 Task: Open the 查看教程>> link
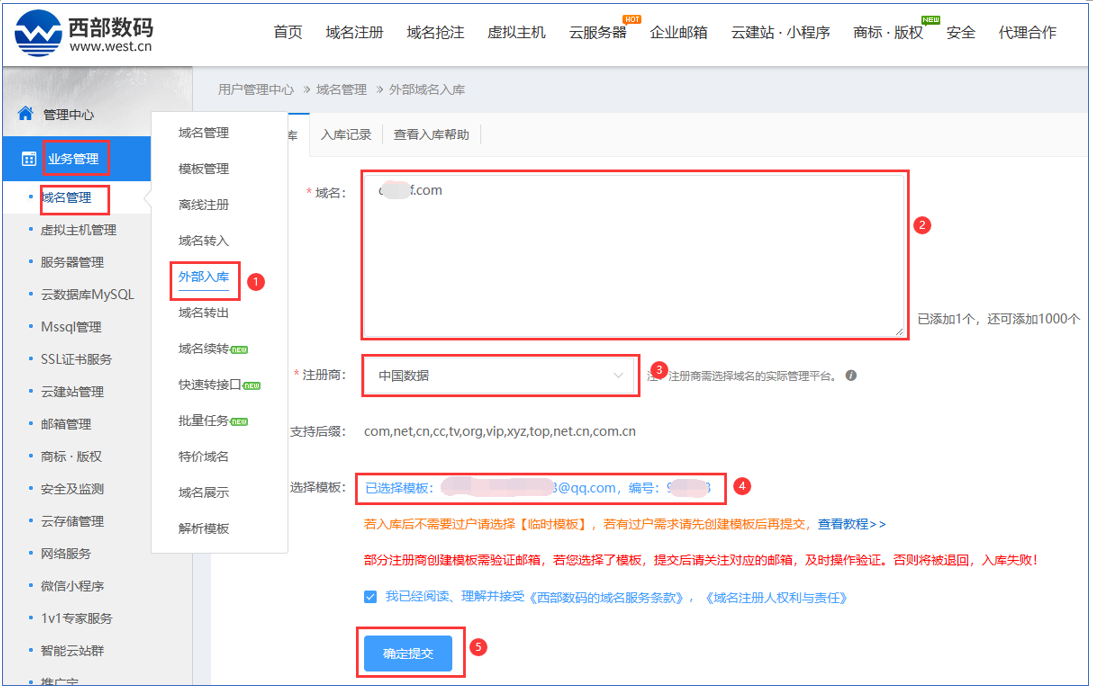point(851,524)
